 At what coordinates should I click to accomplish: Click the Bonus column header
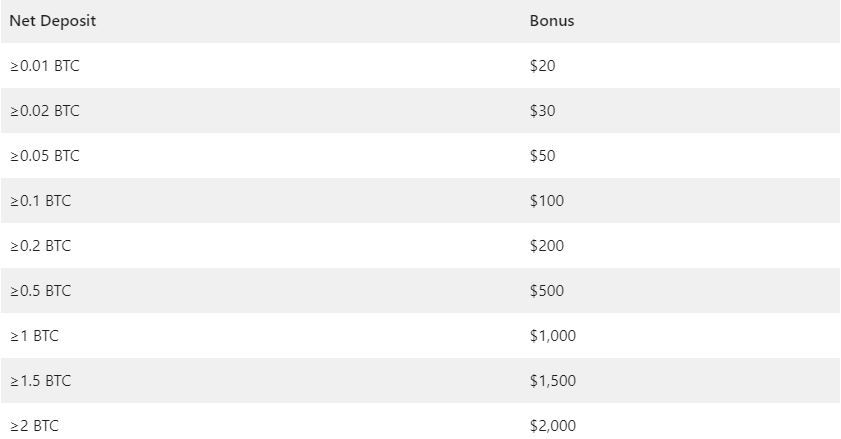[552, 21]
